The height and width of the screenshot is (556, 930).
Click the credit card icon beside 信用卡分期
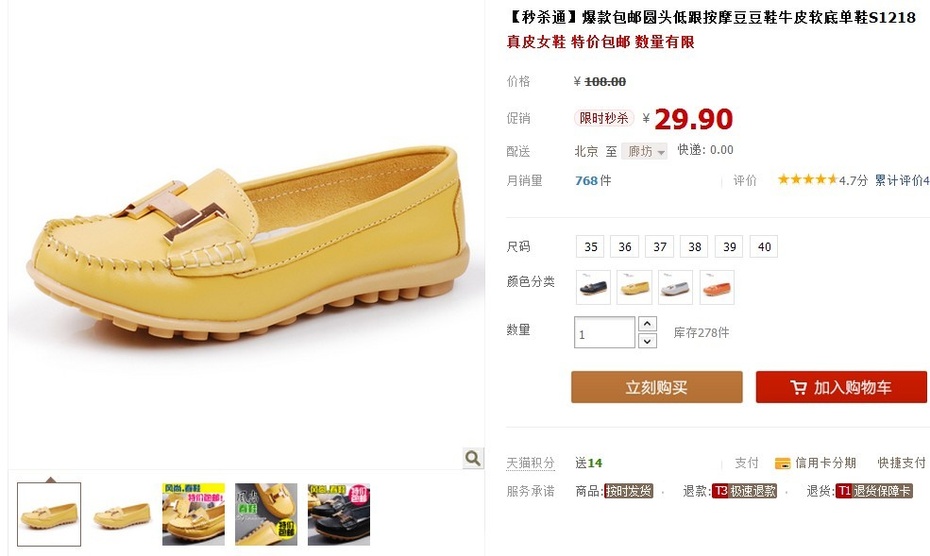click(x=782, y=463)
